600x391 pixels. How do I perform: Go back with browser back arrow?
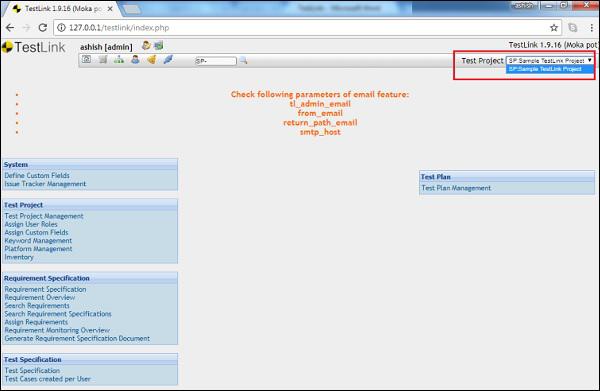click(x=10, y=28)
